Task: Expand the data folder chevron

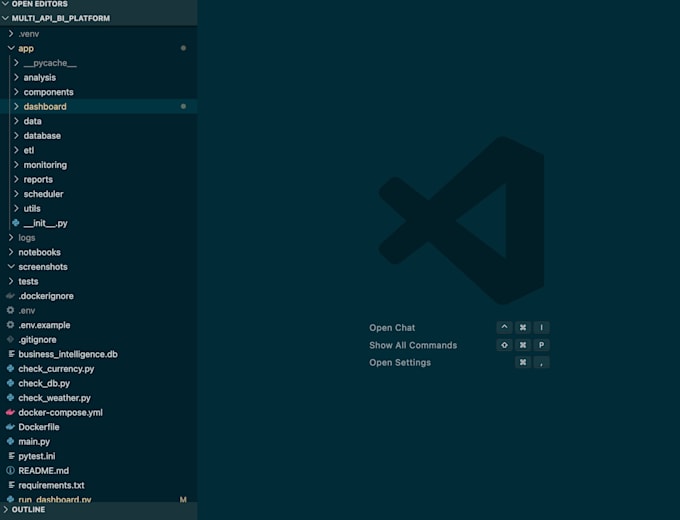Action: [x=16, y=121]
